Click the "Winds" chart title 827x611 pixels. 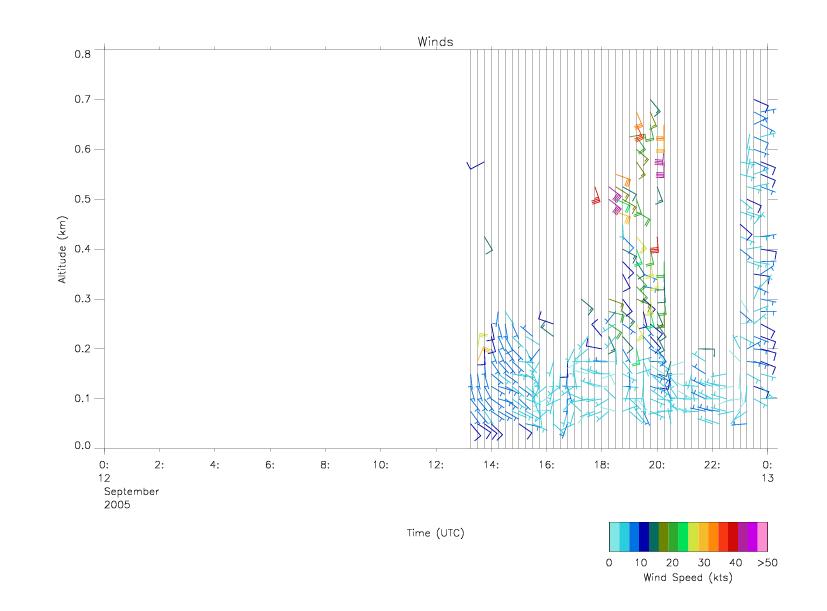(435, 42)
